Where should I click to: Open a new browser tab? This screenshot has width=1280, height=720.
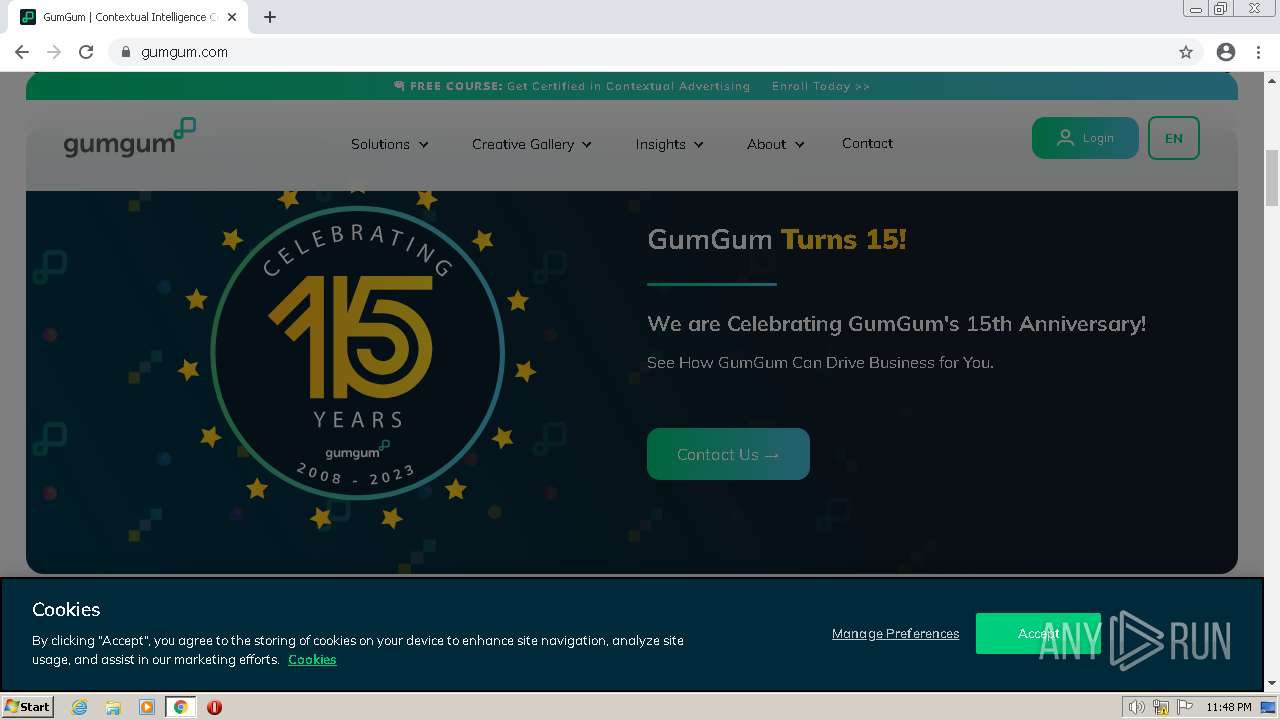270,17
